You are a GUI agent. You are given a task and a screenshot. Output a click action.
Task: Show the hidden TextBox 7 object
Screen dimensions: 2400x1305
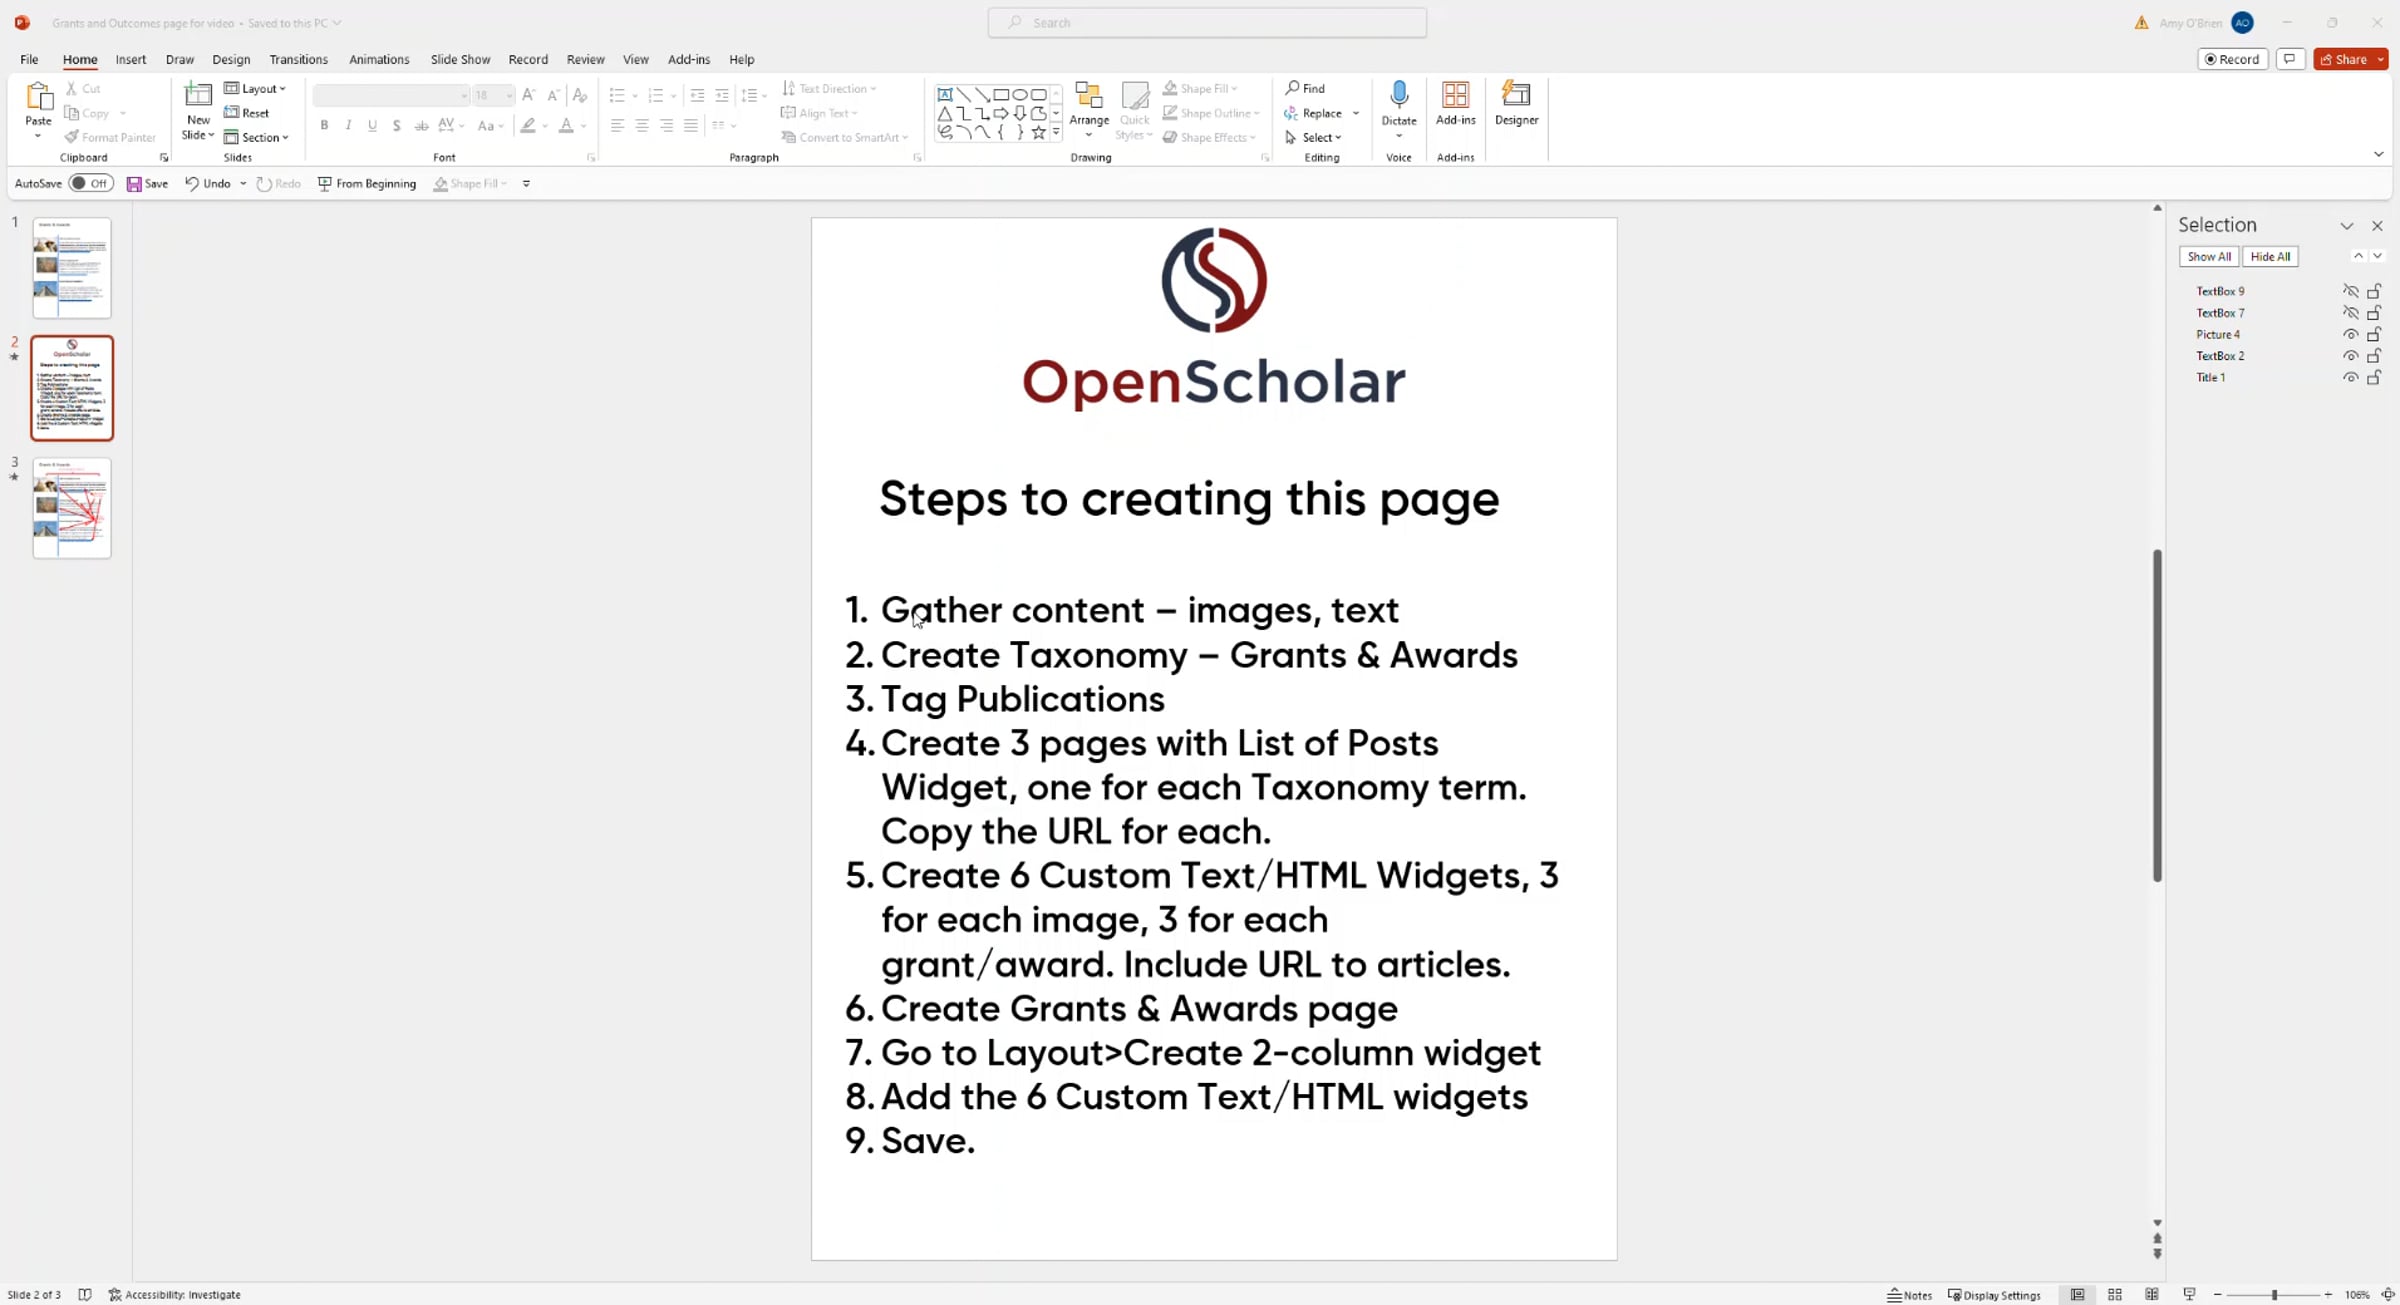coord(2350,313)
